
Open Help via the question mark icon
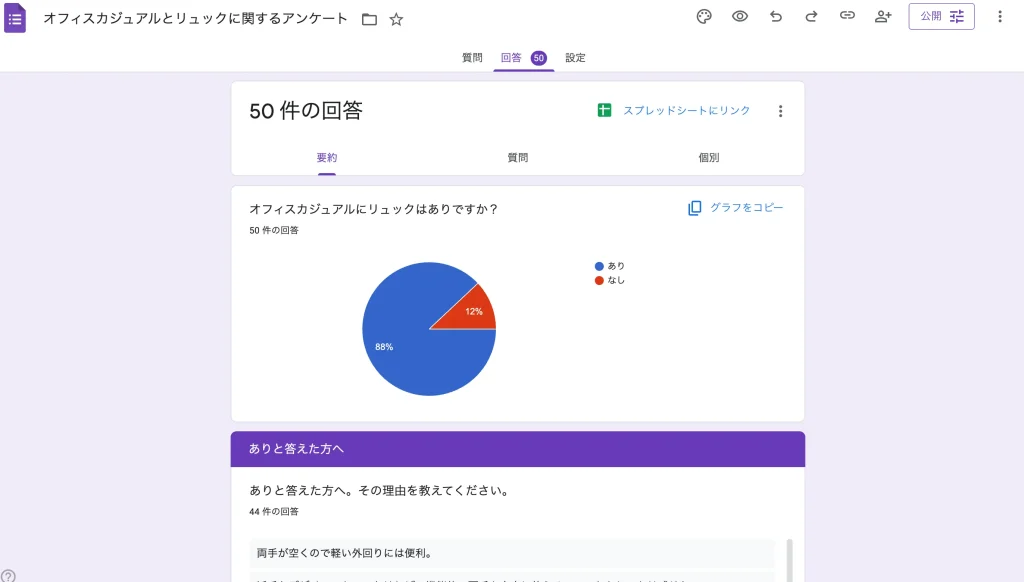point(8,573)
